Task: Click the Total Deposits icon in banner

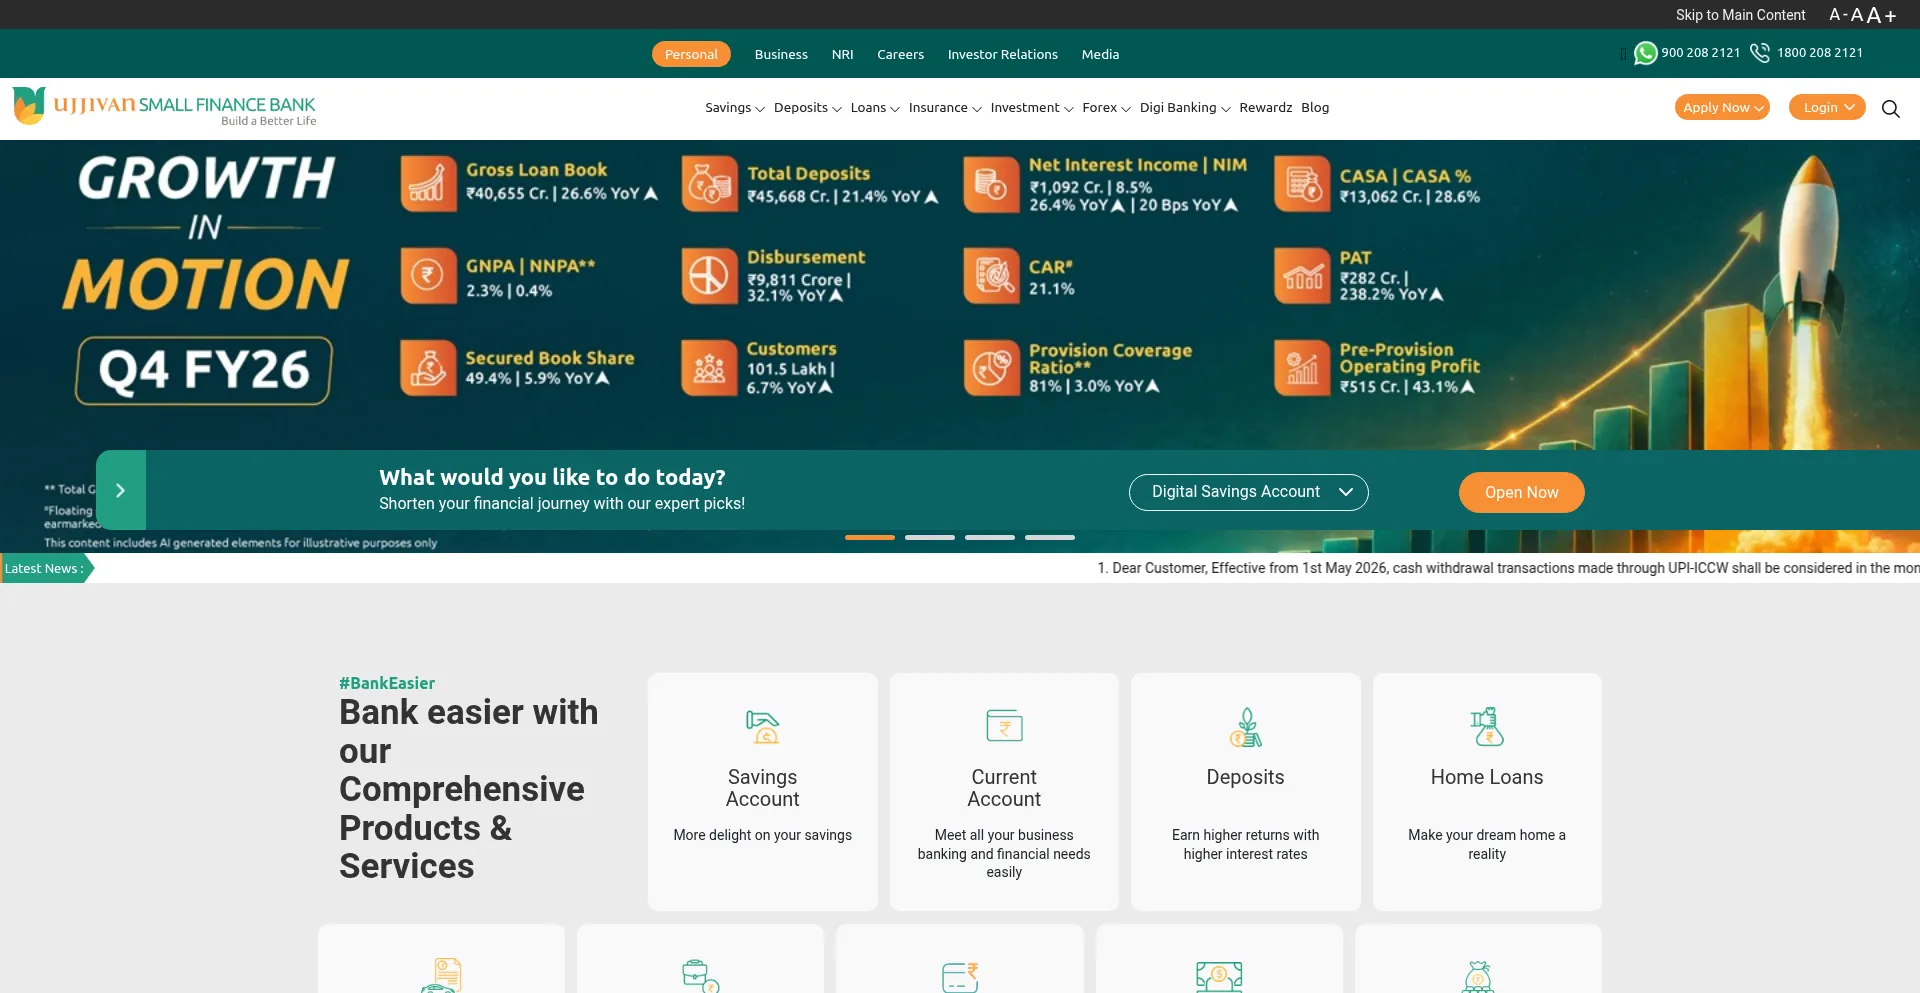Action: coord(709,183)
